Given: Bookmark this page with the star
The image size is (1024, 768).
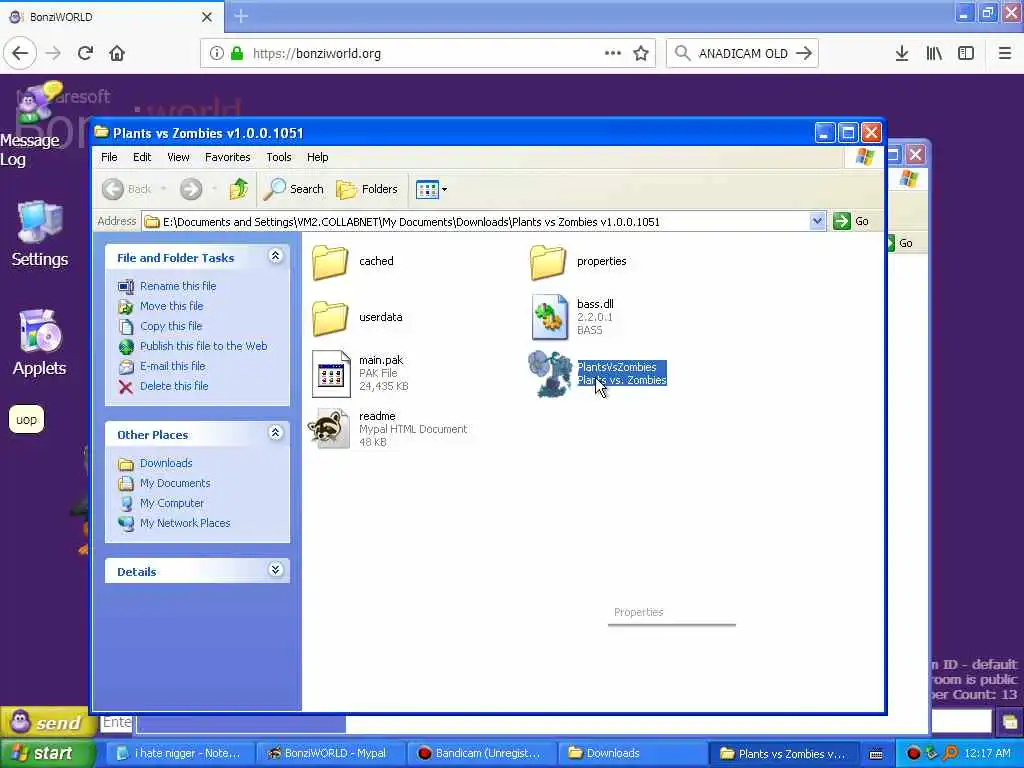Looking at the screenshot, I should (641, 54).
